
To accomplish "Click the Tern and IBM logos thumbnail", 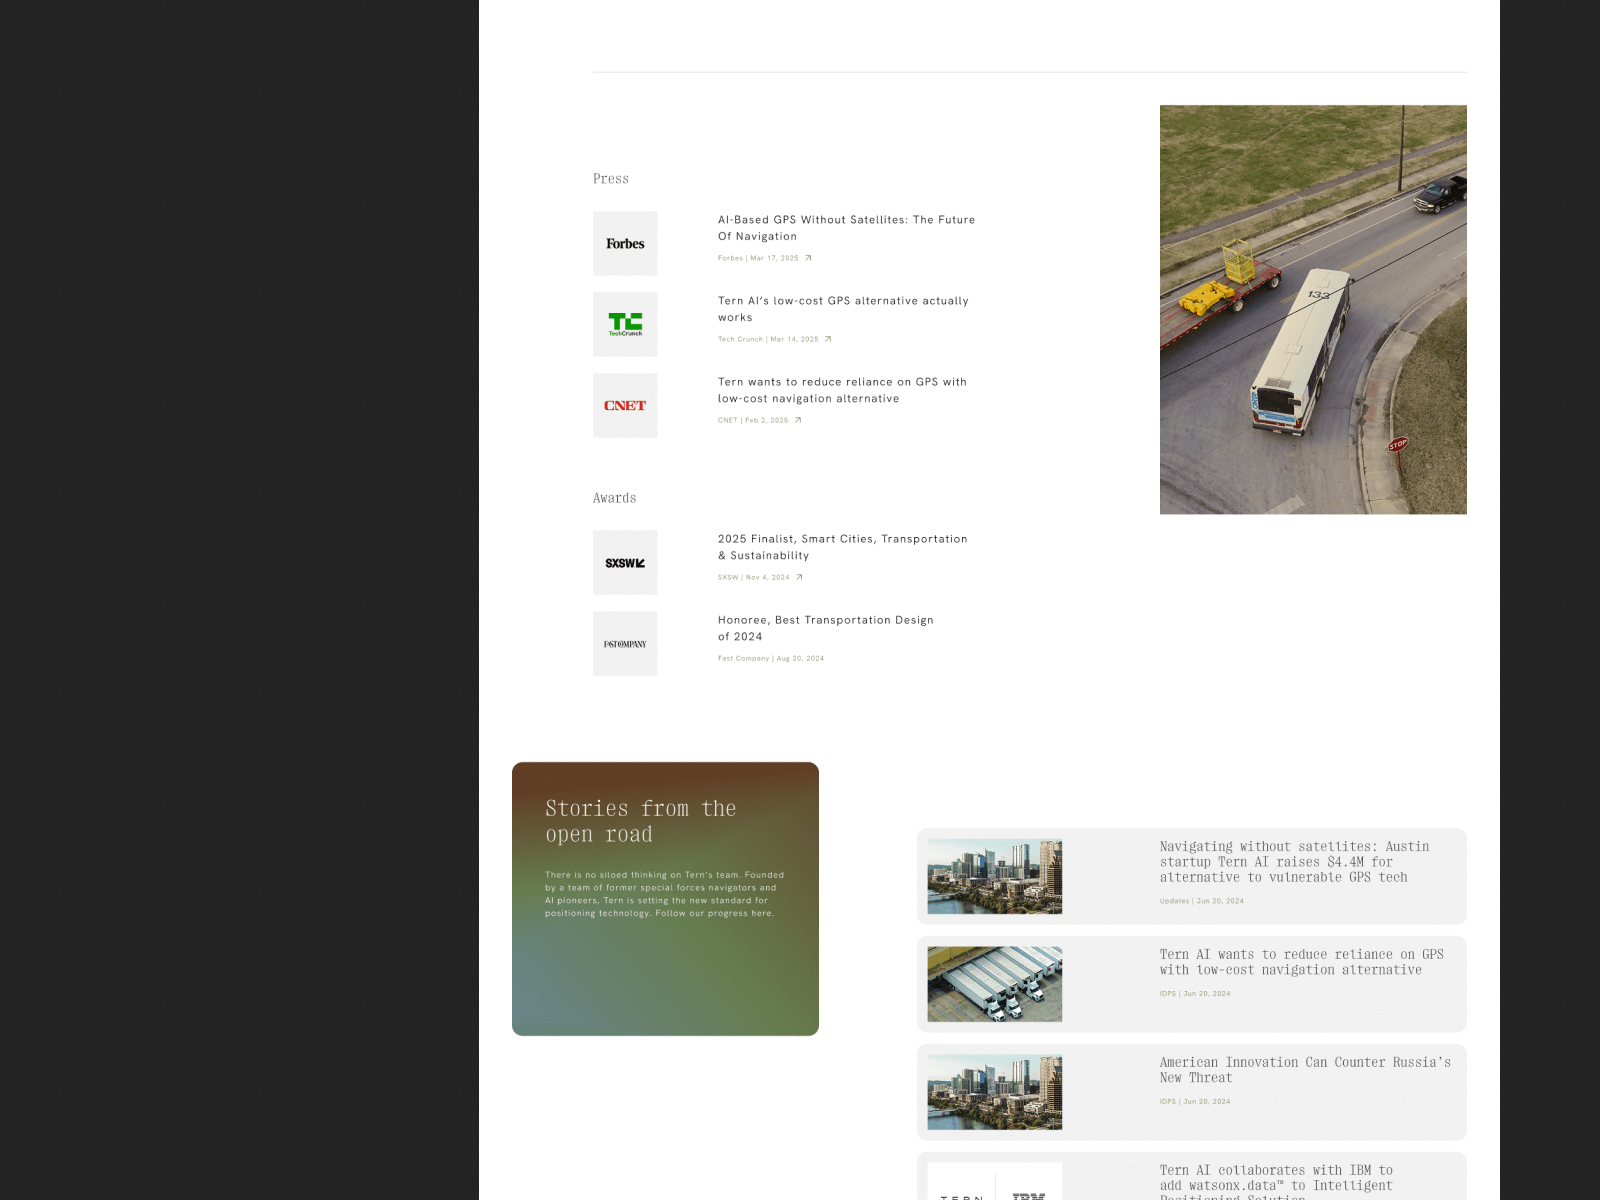I will coord(995,1182).
